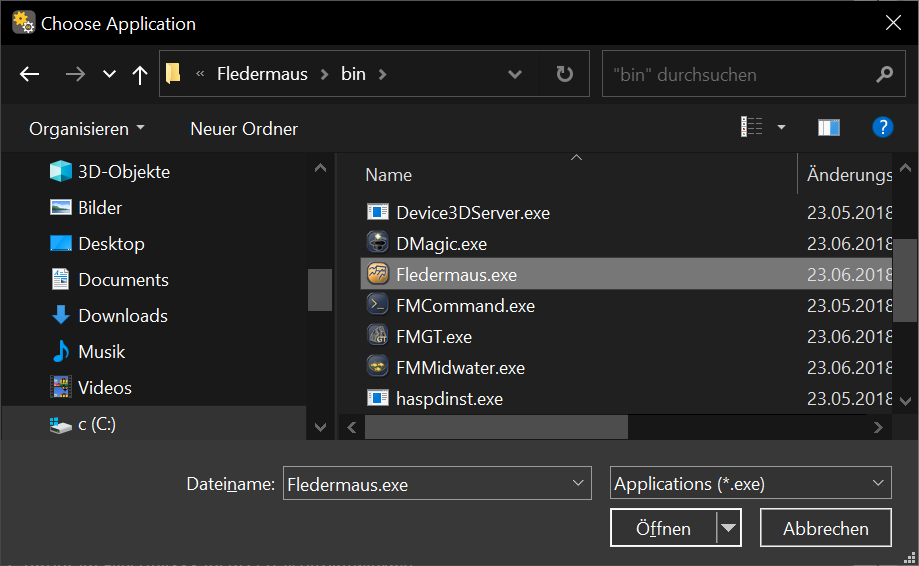The width and height of the screenshot is (919, 566).
Task: Open recent locations dropdown beside the forward arrow
Action: [109, 74]
